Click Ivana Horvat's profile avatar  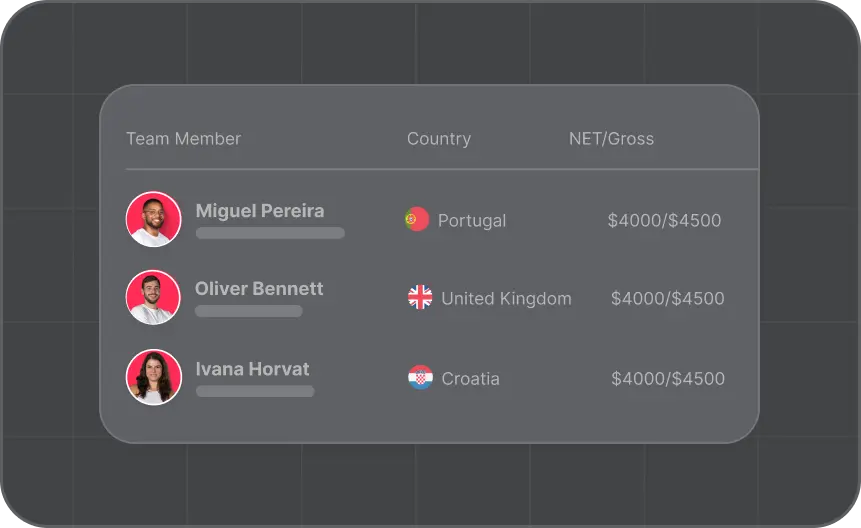(154, 377)
